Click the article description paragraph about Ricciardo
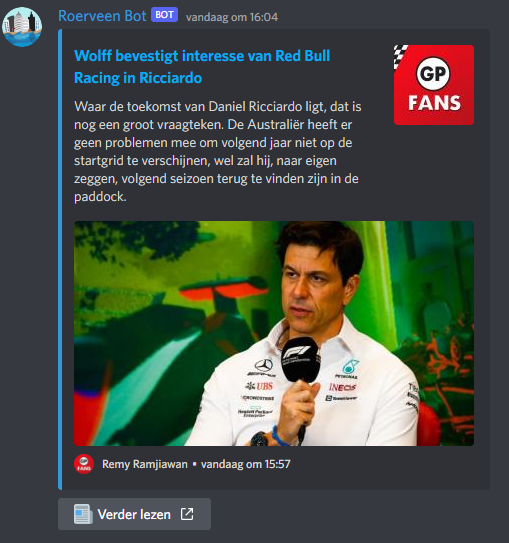This screenshot has height=543, width=509. (x=217, y=151)
